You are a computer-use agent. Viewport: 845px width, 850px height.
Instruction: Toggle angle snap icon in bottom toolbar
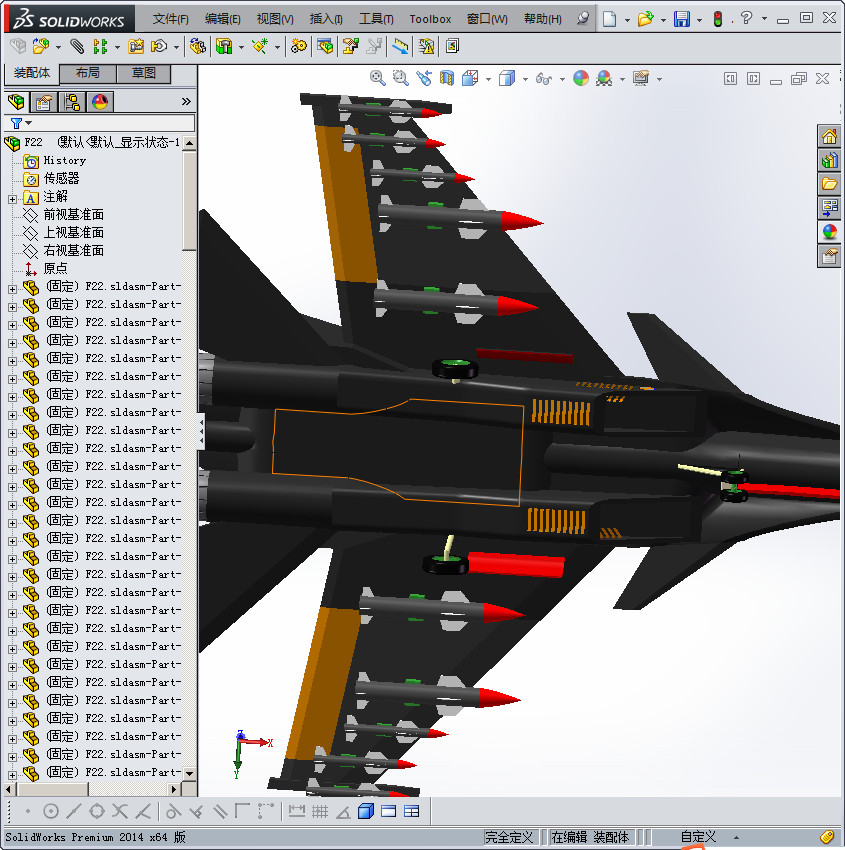coord(343,812)
